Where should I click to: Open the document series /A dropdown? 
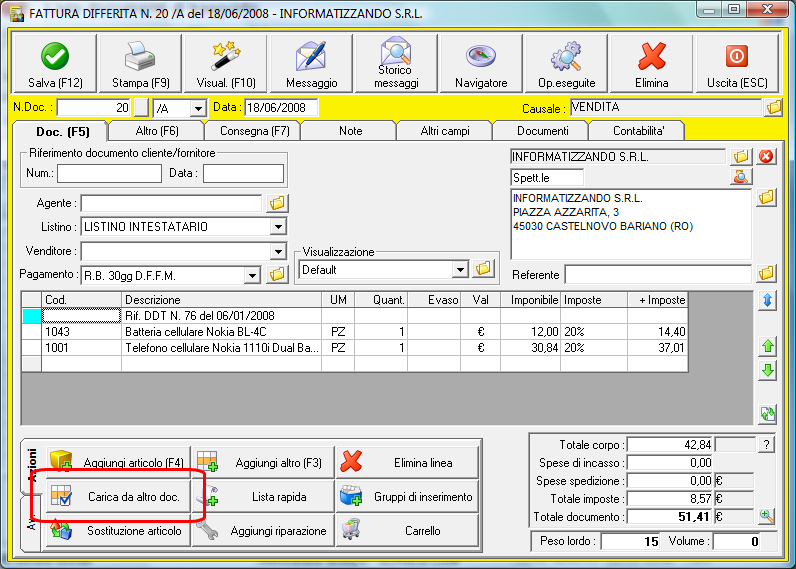197,108
